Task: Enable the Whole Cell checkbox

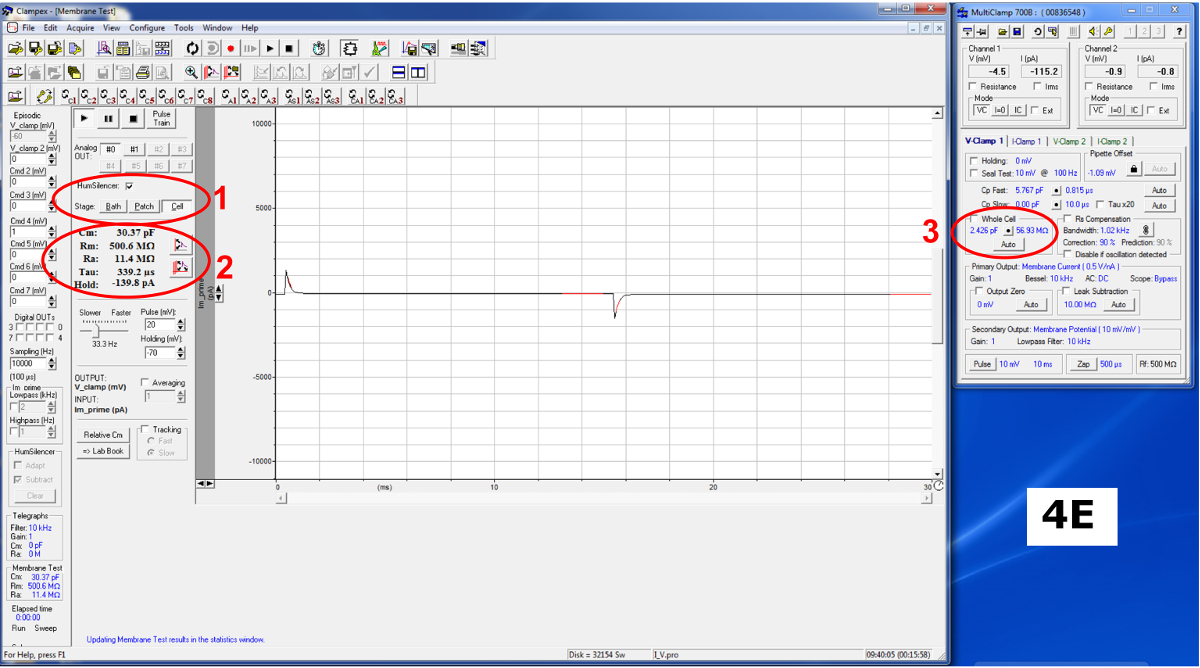Action: pos(975,219)
